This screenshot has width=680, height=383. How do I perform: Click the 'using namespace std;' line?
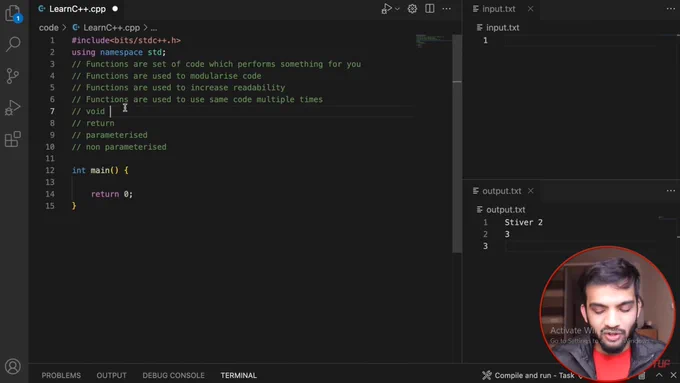[x=119, y=52]
